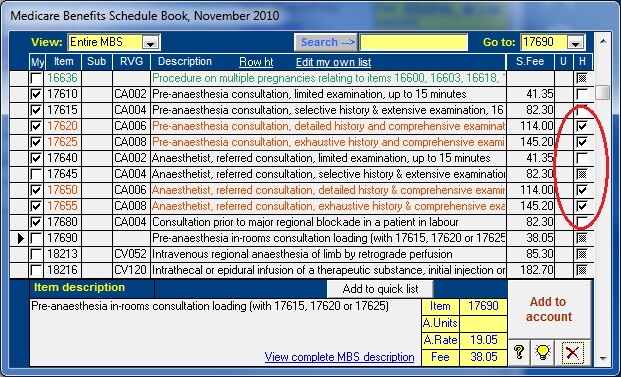Click the RVG column header
The height and width of the screenshot is (377, 621).
[131, 62]
